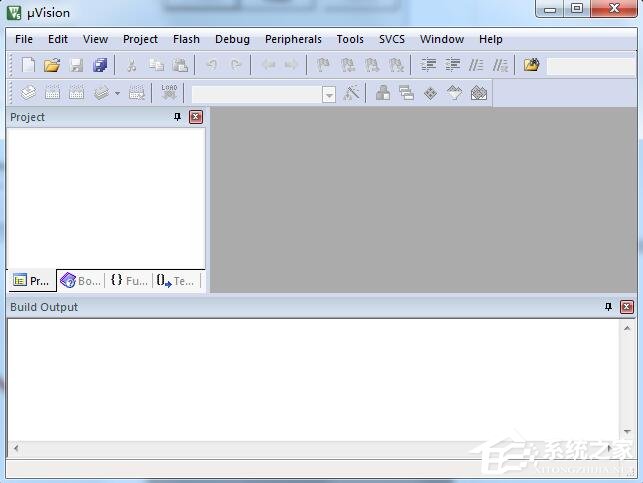Viewport: 643px width, 483px height.
Task: Click the LOAD download icon
Action: (169, 93)
